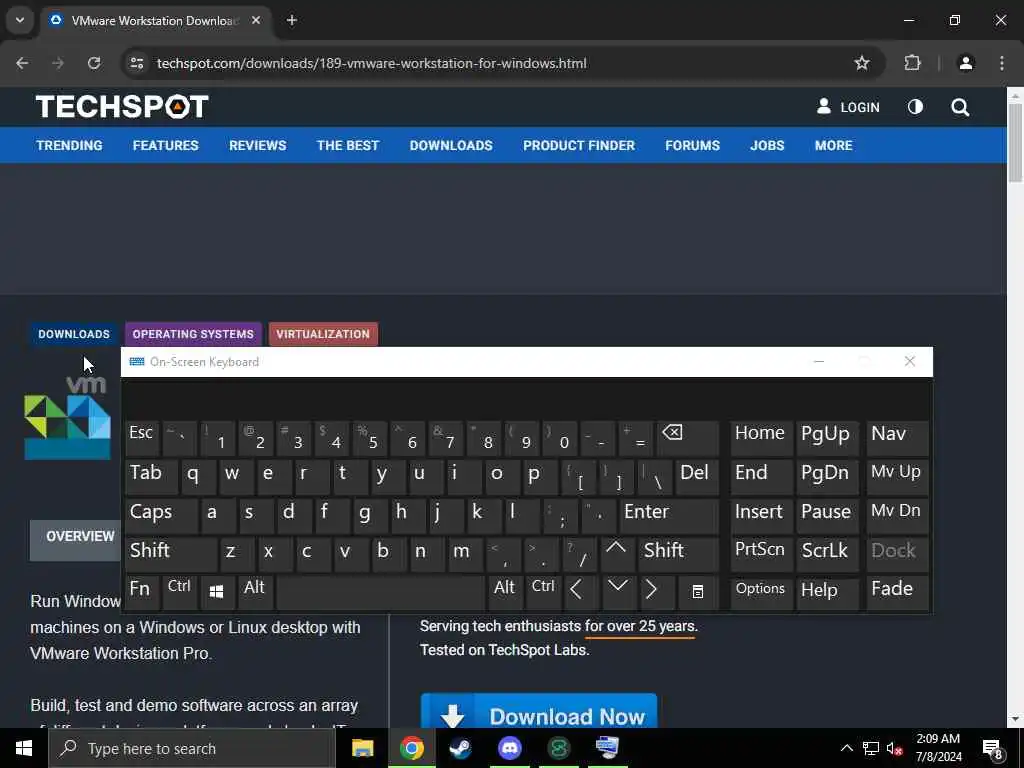This screenshot has height=768, width=1024.
Task: Open TechSpot search magnifier
Action: [960, 107]
